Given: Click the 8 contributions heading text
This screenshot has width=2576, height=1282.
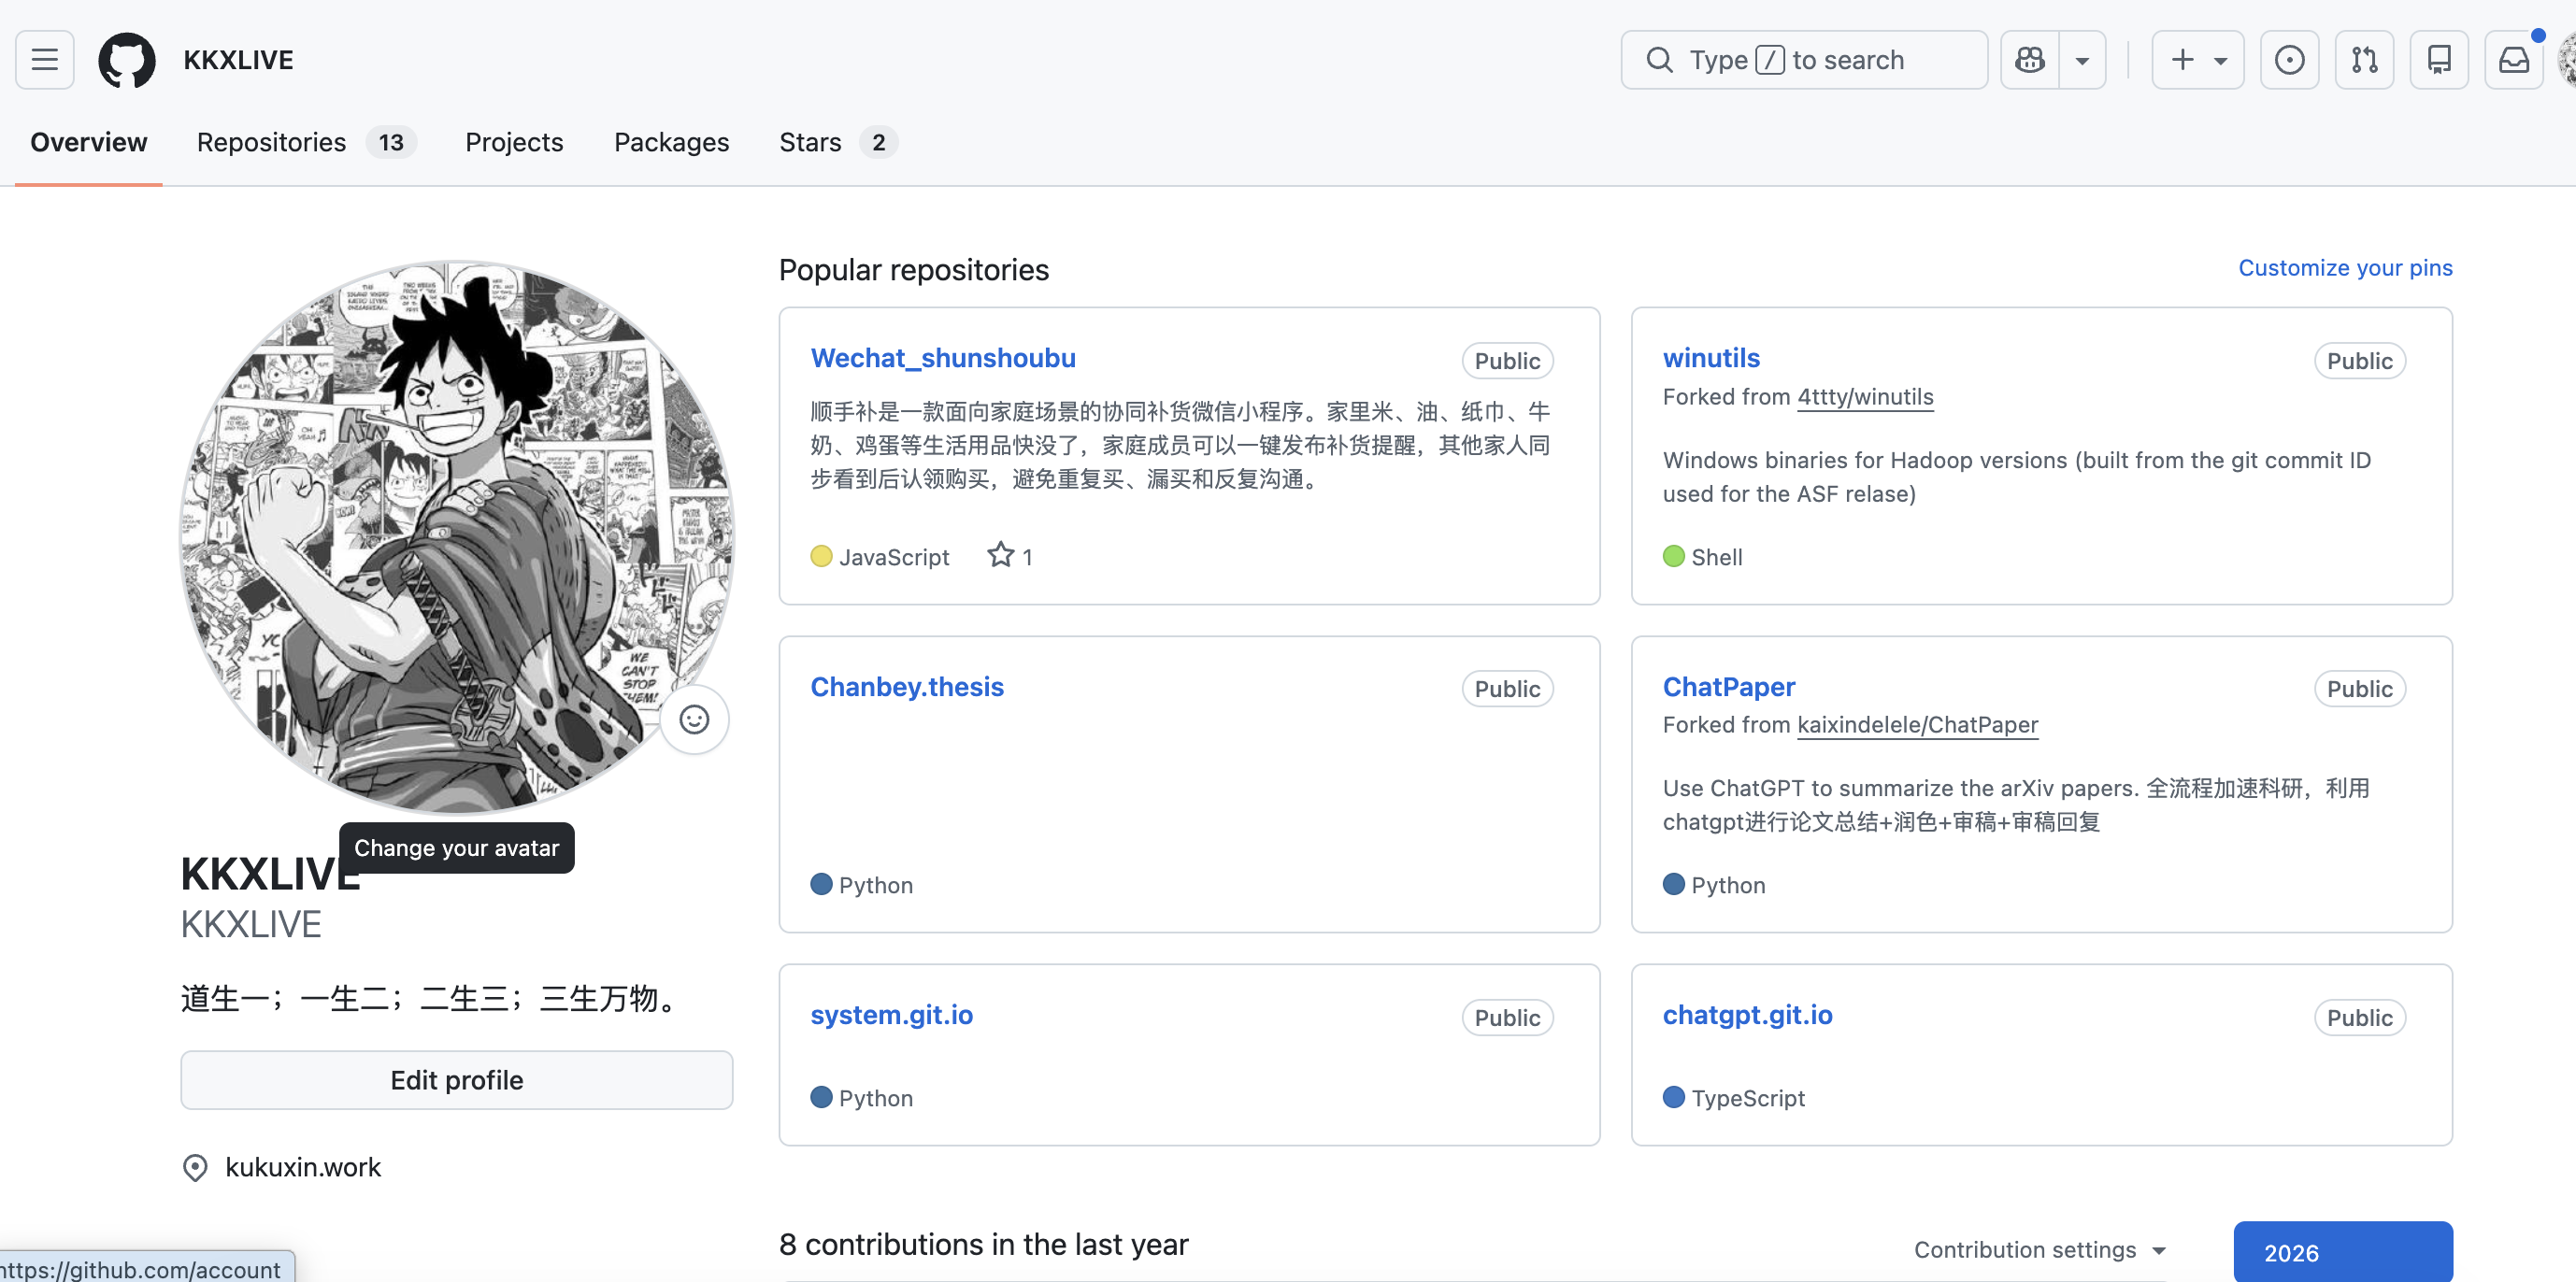Looking at the screenshot, I should click(x=983, y=1245).
